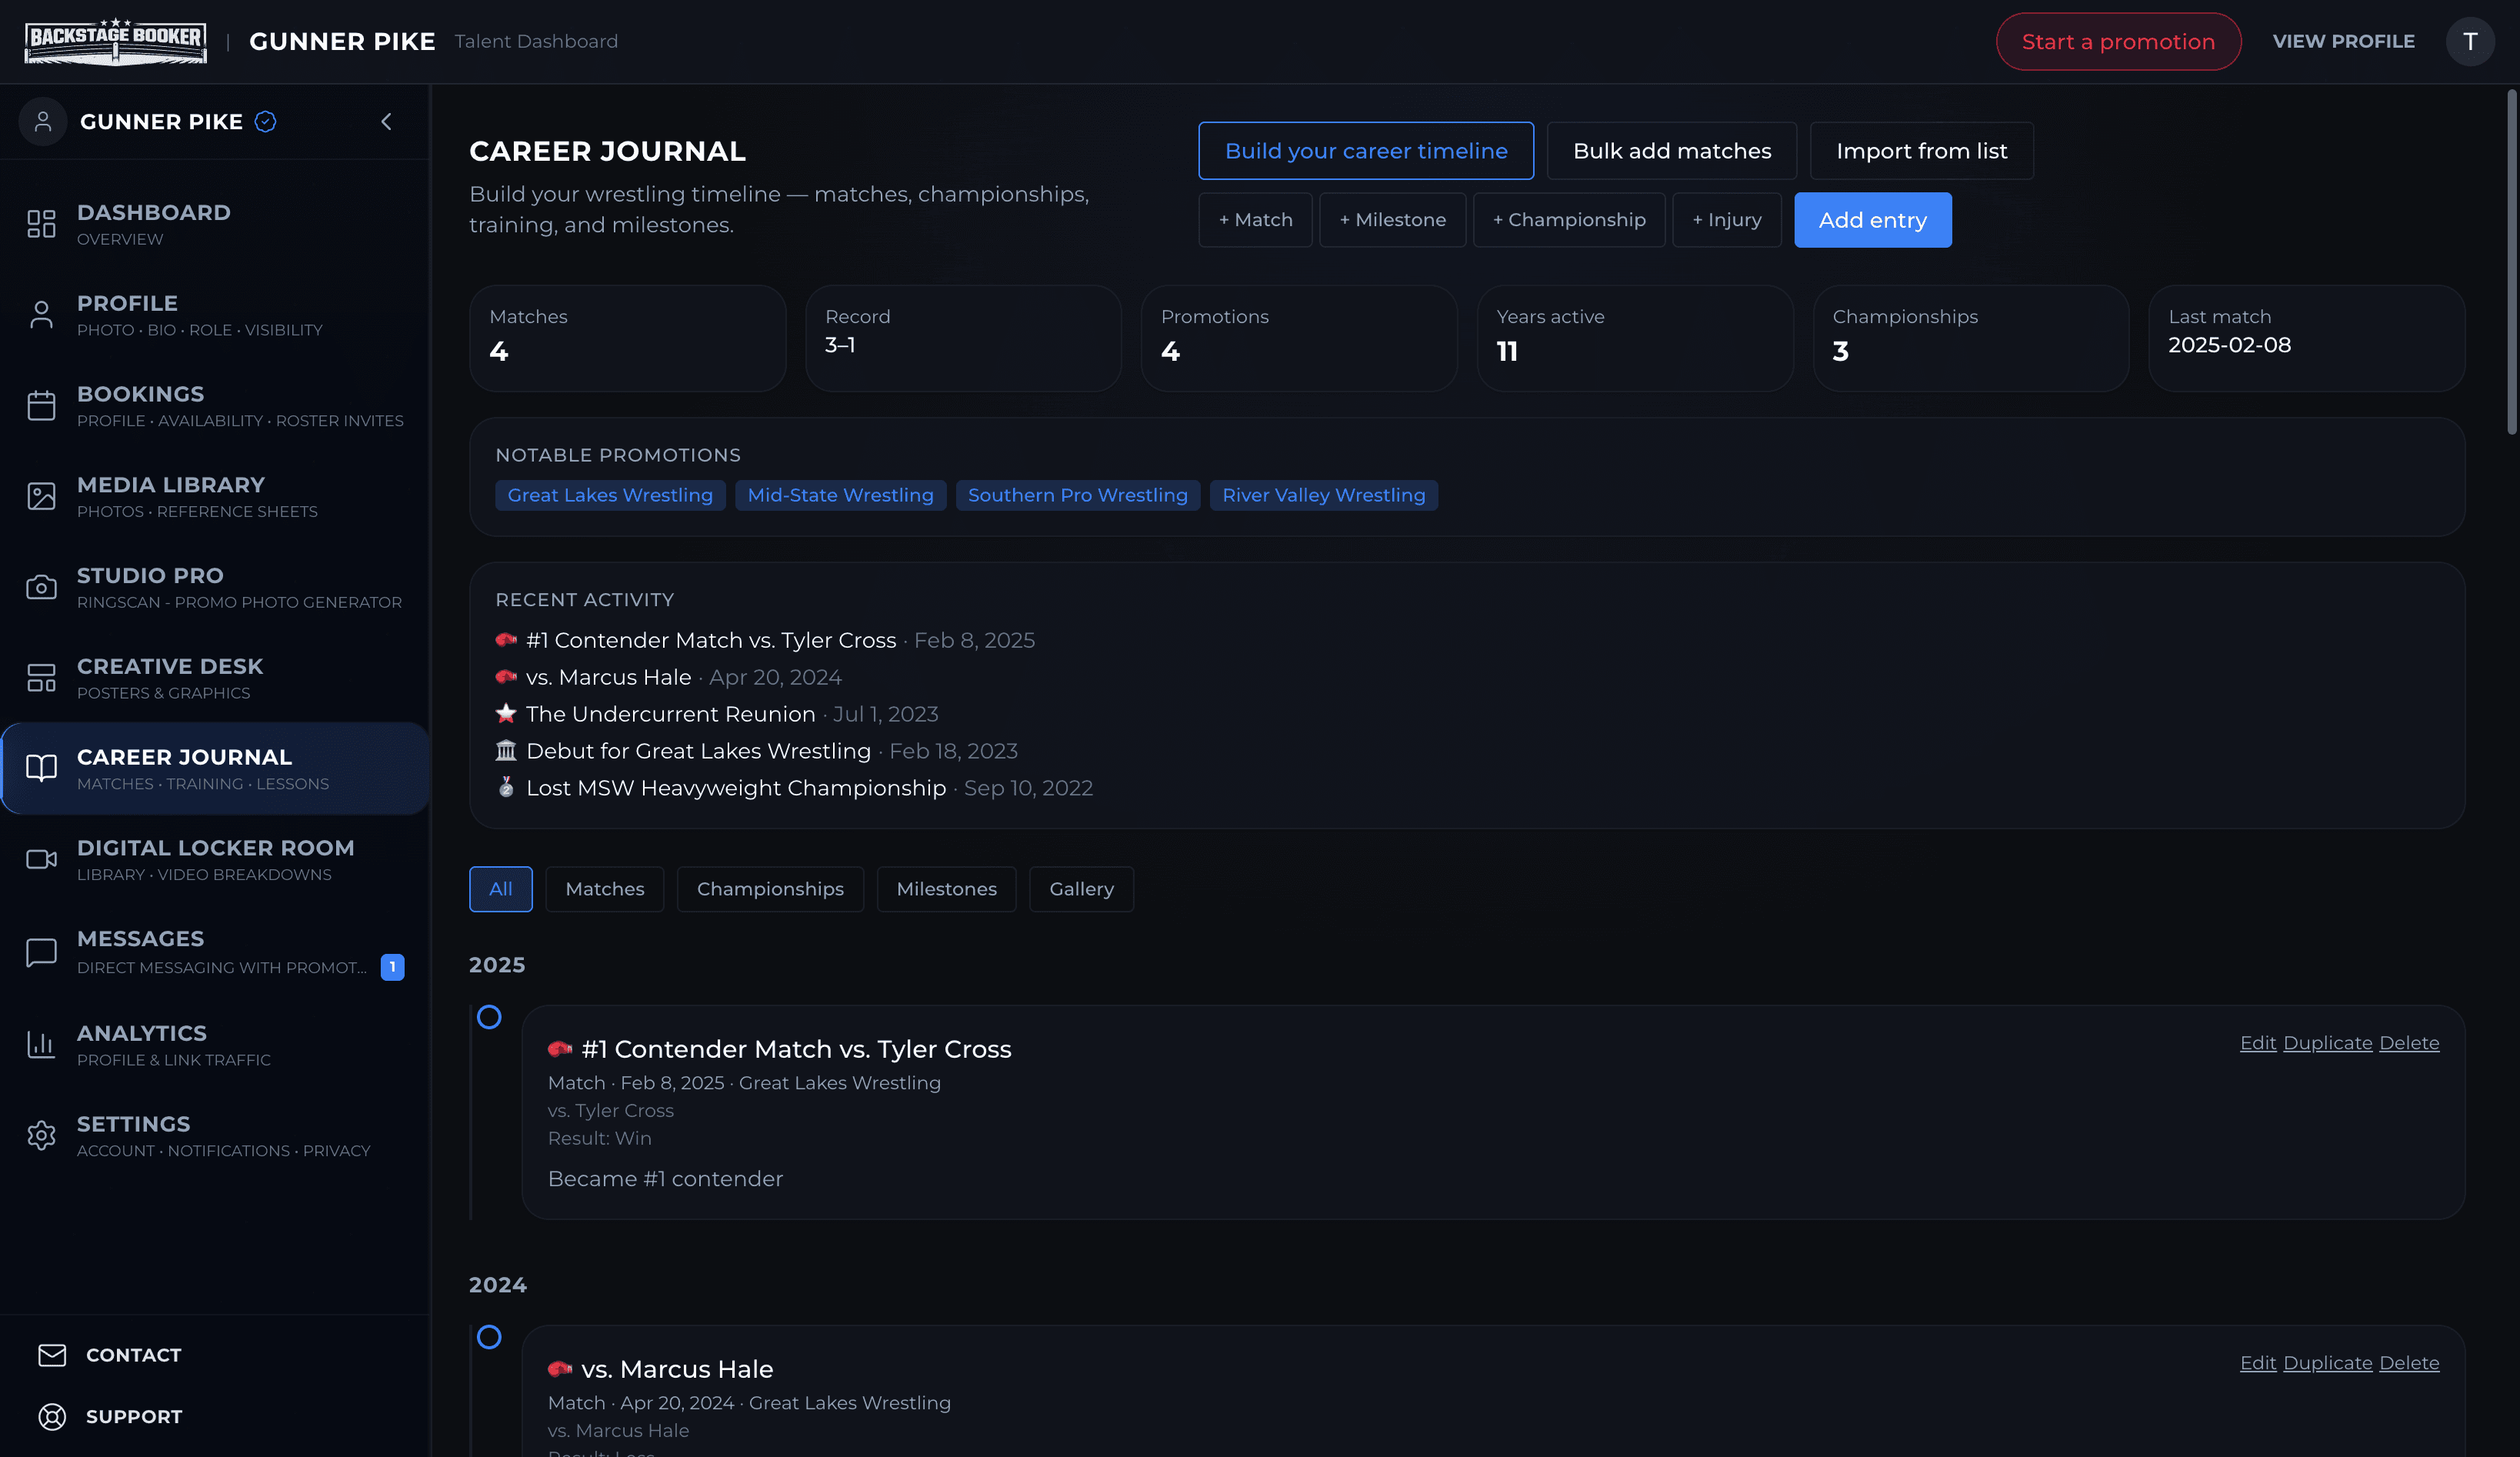Open Media Library photos icon
The height and width of the screenshot is (1457, 2520).
41,496
